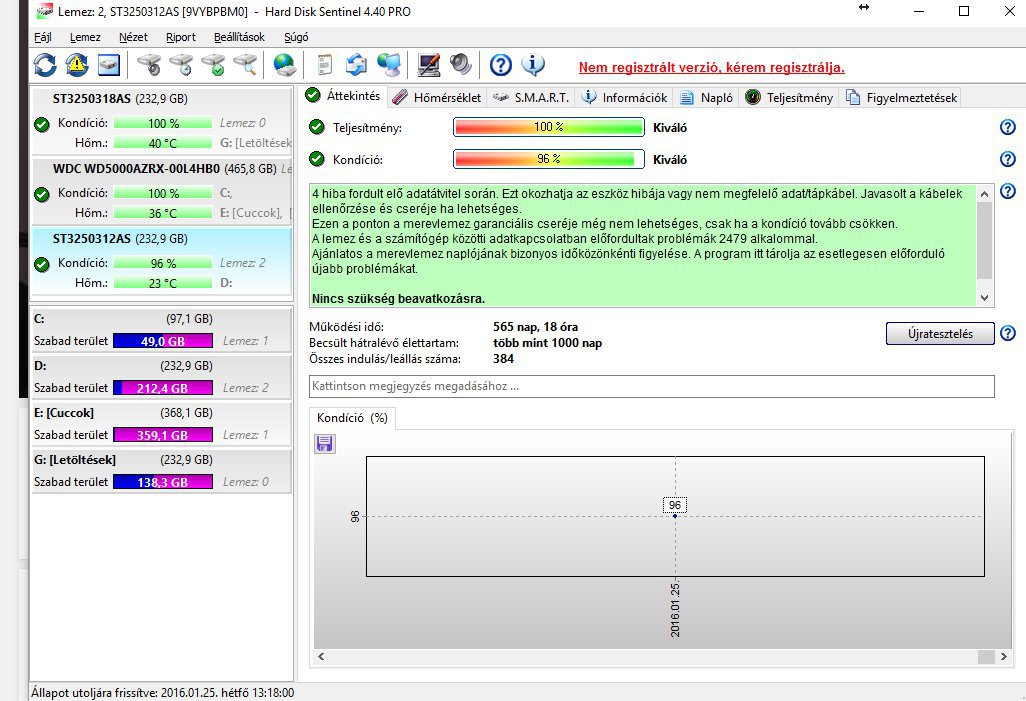The image size is (1026, 701).
Task: Click the envelope with arrows icon
Action: (357, 65)
